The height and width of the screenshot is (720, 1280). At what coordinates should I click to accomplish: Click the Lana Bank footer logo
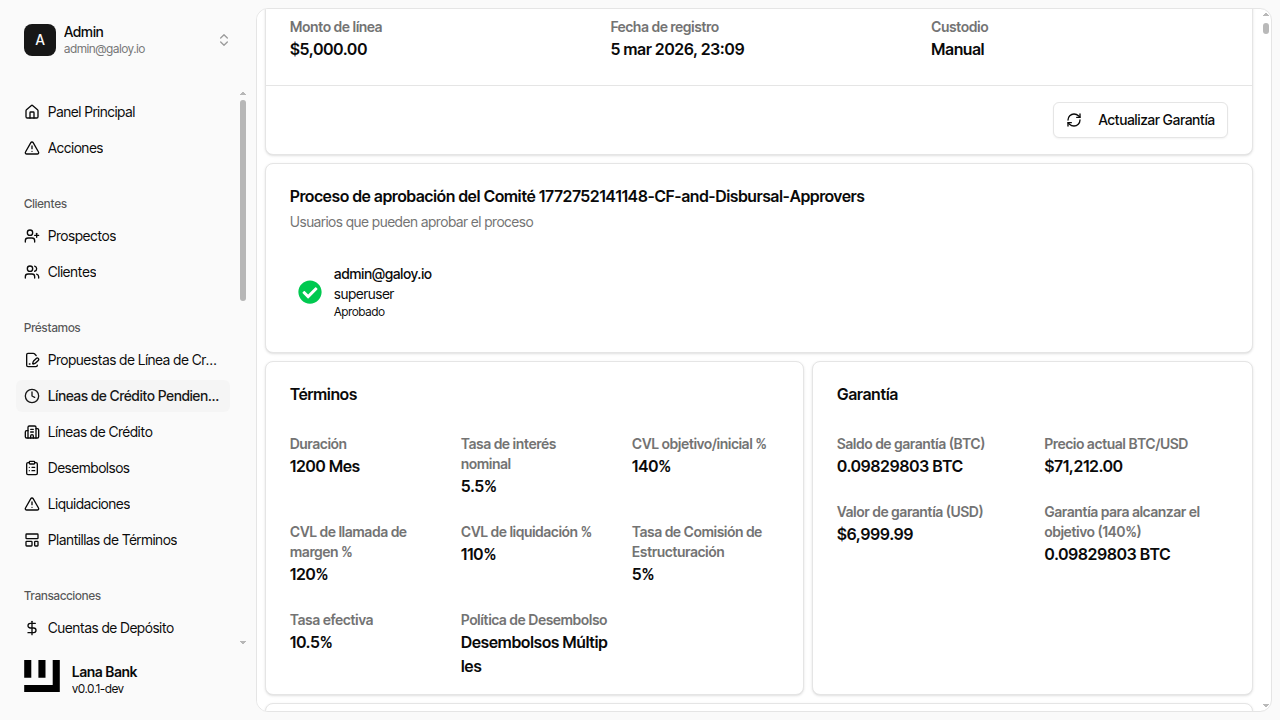click(x=41, y=676)
